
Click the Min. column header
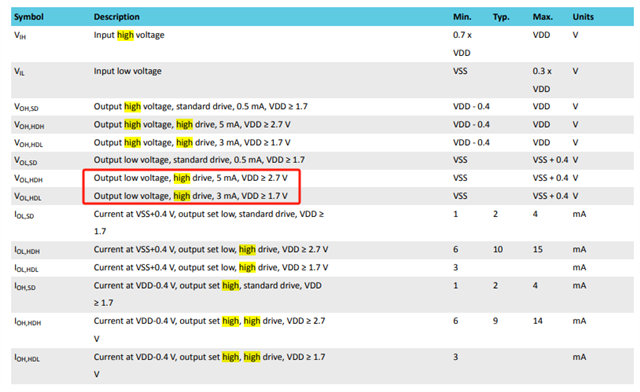coord(462,17)
